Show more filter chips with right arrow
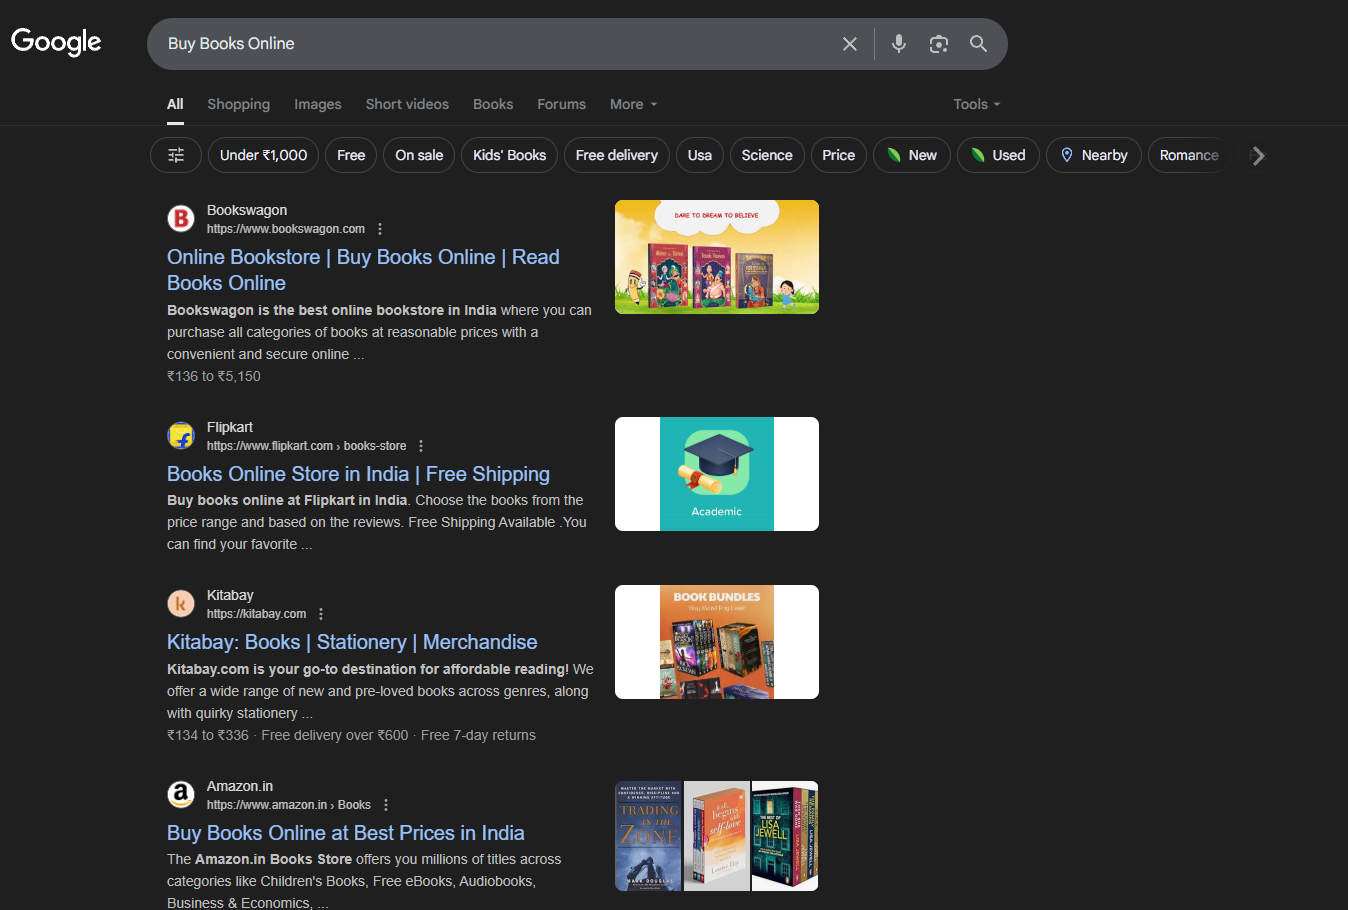1348x910 pixels. click(x=1259, y=155)
